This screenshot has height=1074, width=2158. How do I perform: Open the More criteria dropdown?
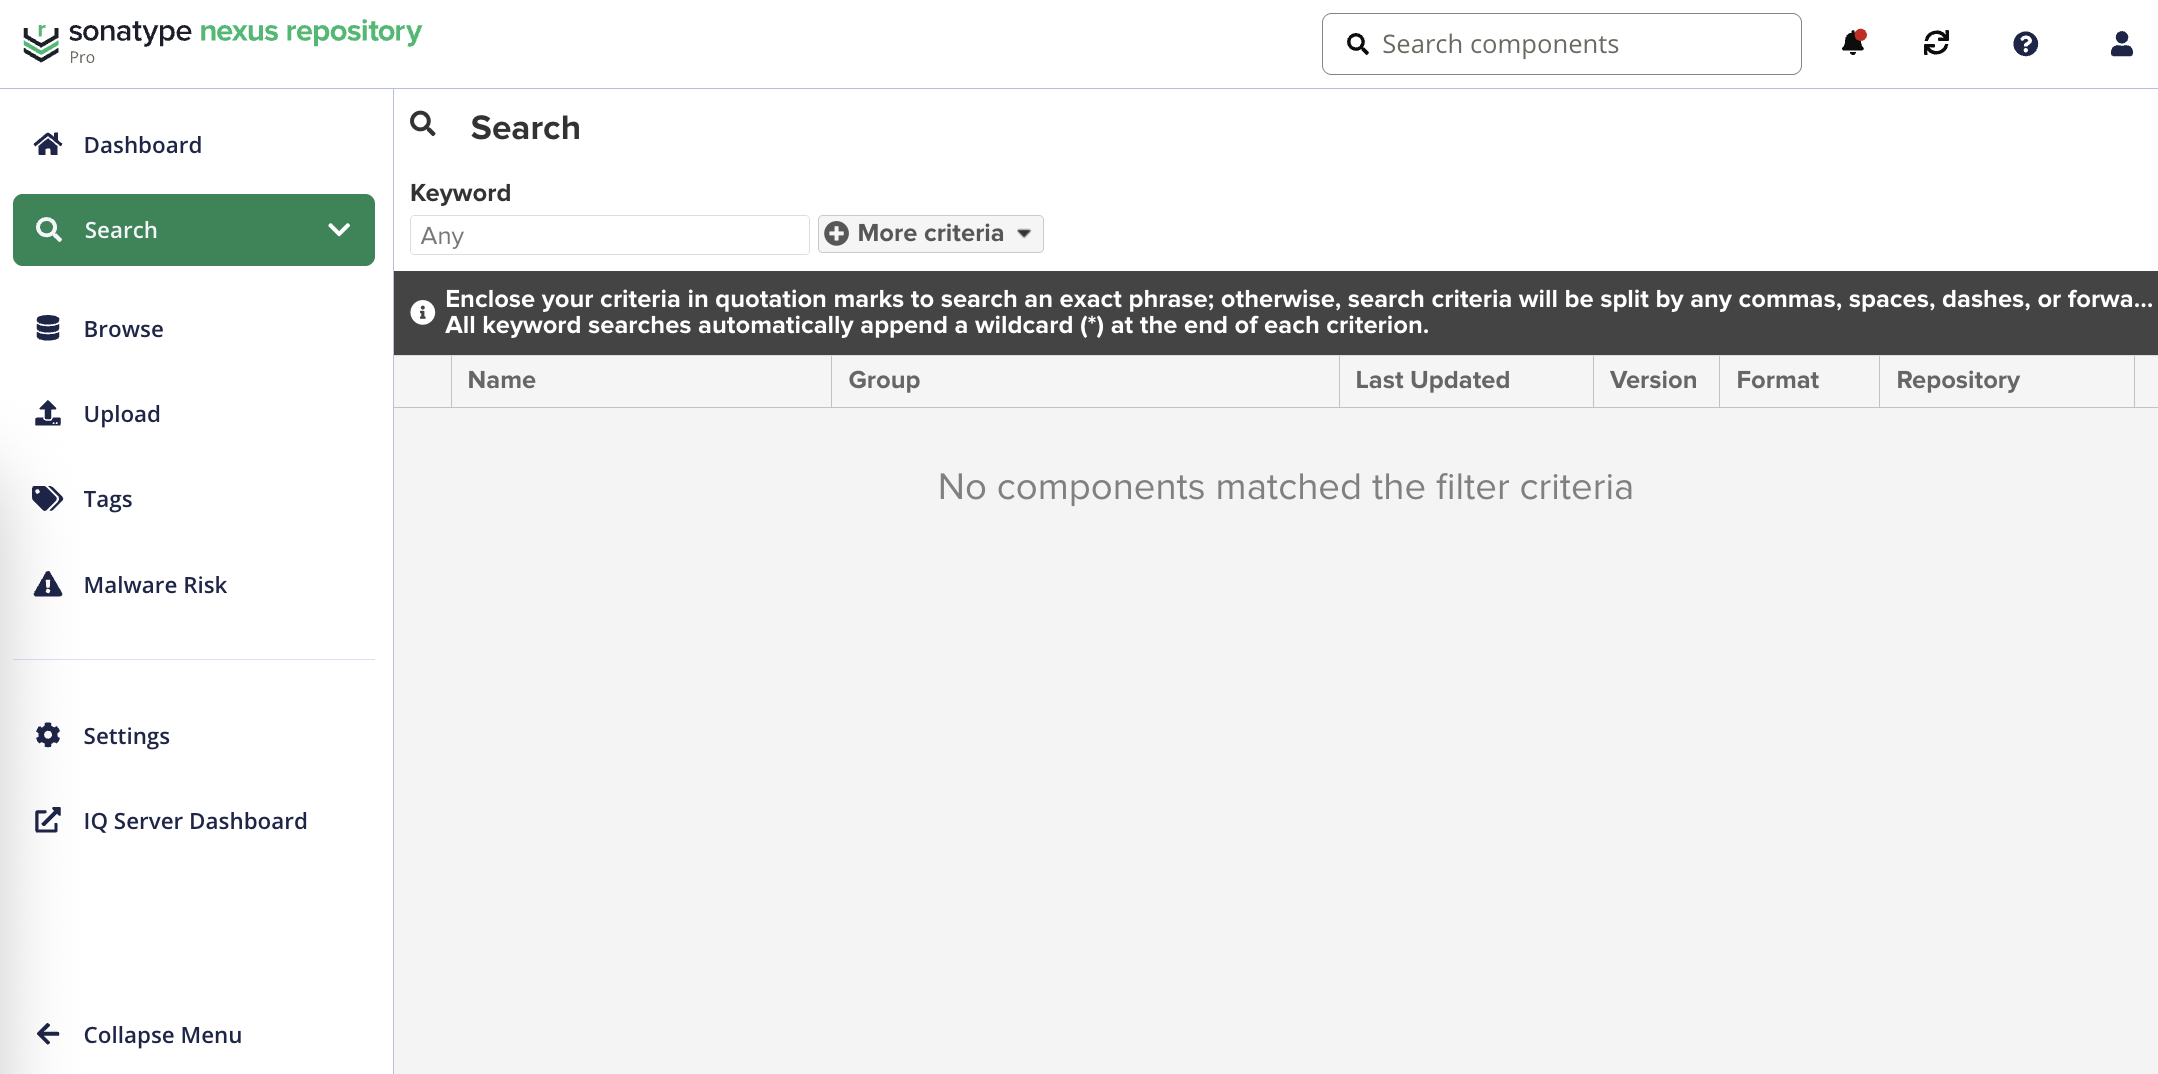point(930,233)
